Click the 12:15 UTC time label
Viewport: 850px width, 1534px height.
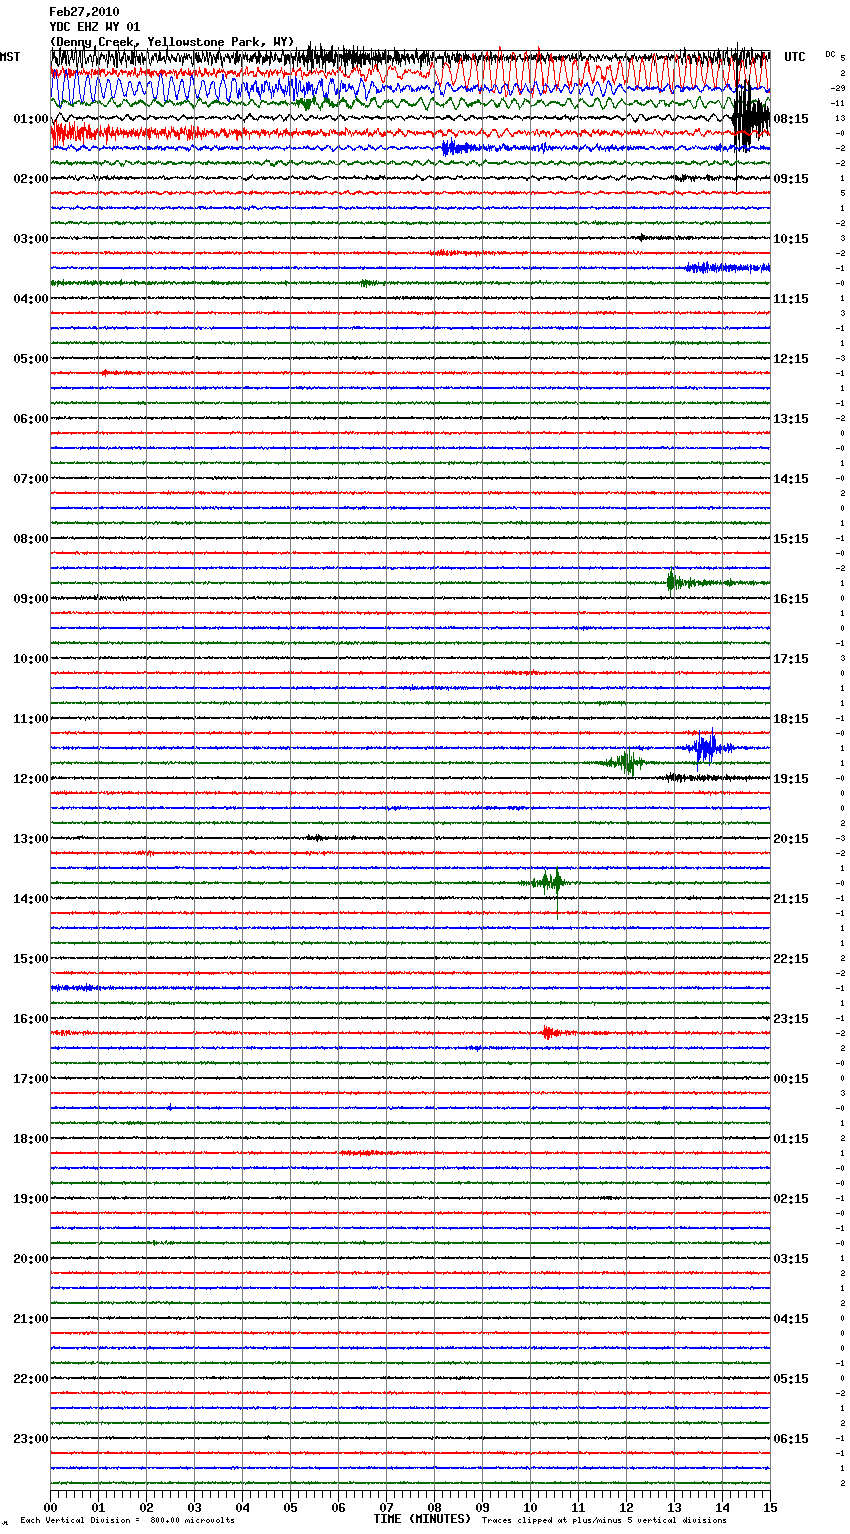(791, 359)
